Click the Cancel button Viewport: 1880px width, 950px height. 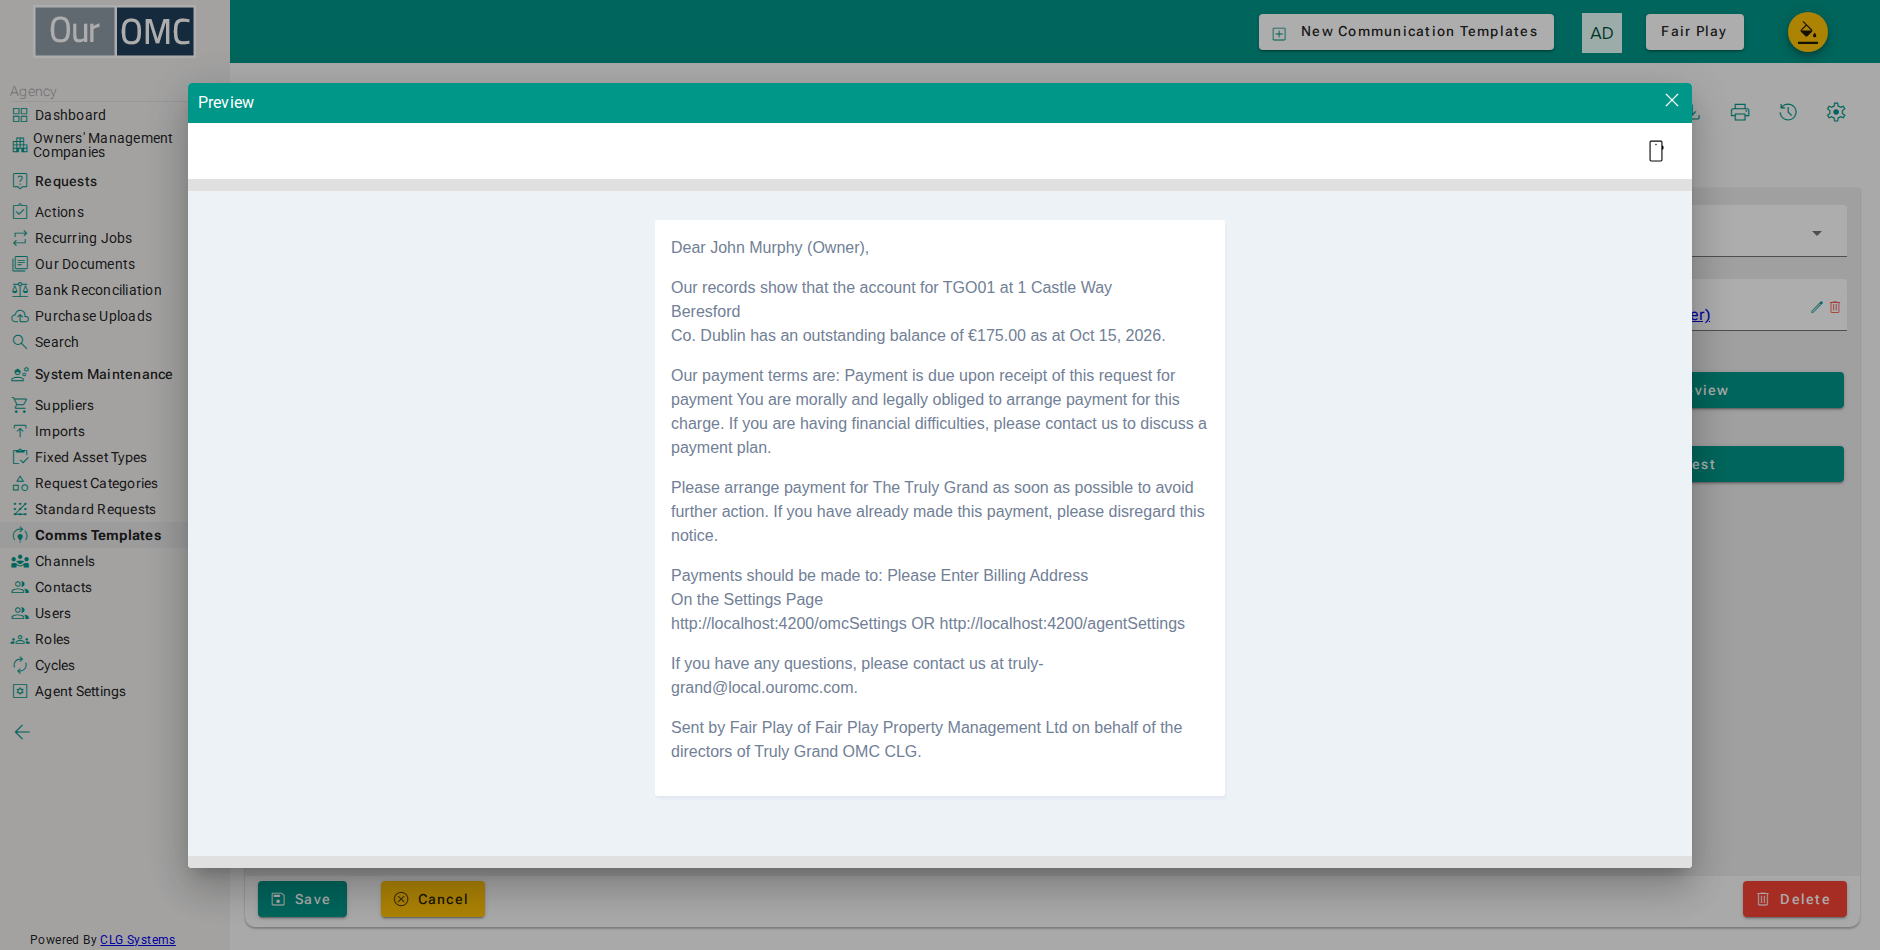pyautogui.click(x=432, y=899)
